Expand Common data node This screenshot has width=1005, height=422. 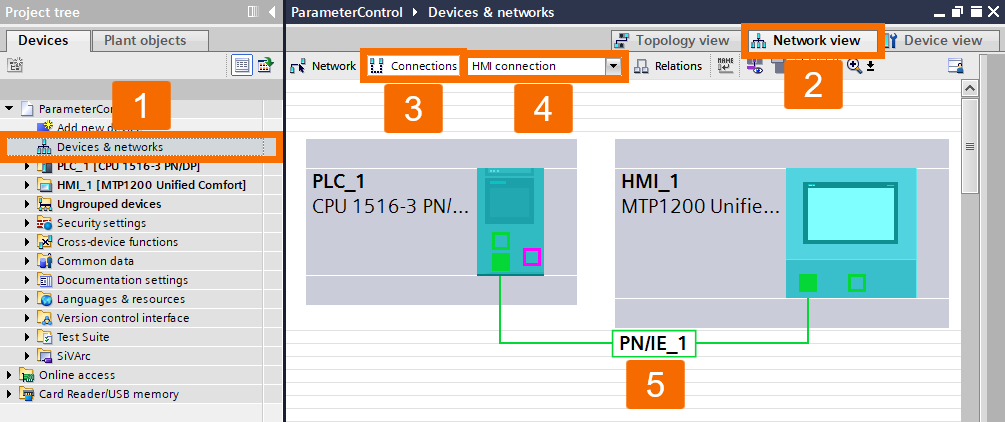click(27, 261)
